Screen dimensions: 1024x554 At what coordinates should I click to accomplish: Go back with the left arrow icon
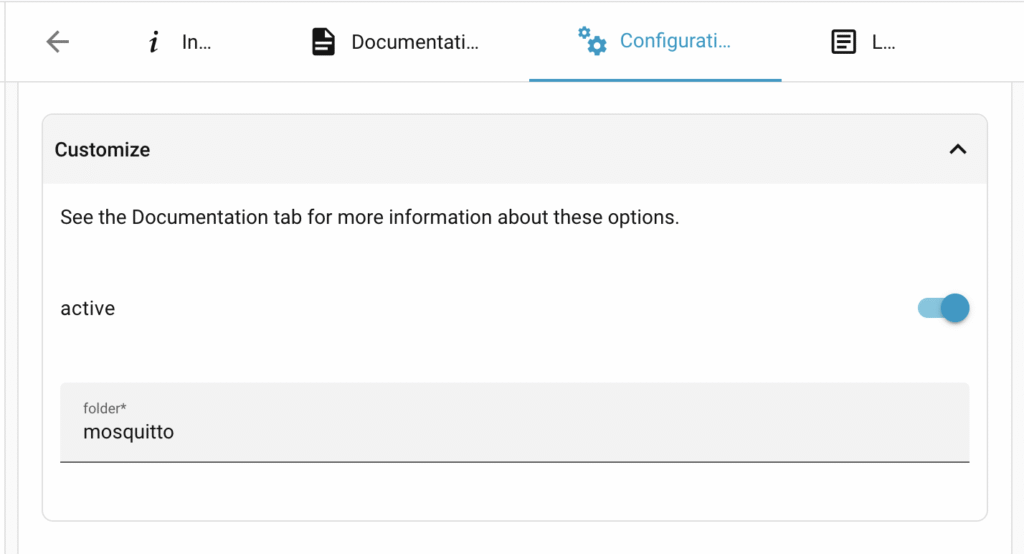(58, 42)
